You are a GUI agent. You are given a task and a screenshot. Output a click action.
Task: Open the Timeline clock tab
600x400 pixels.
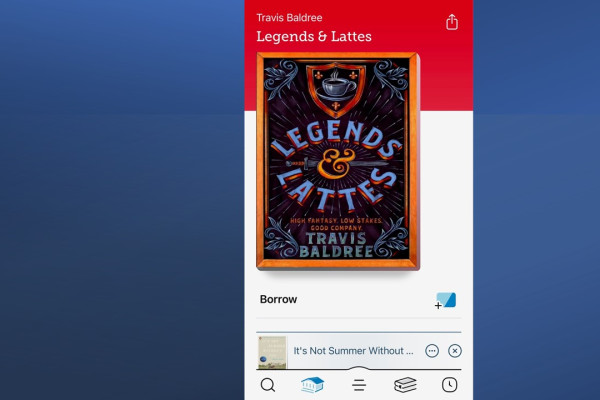click(x=450, y=385)
